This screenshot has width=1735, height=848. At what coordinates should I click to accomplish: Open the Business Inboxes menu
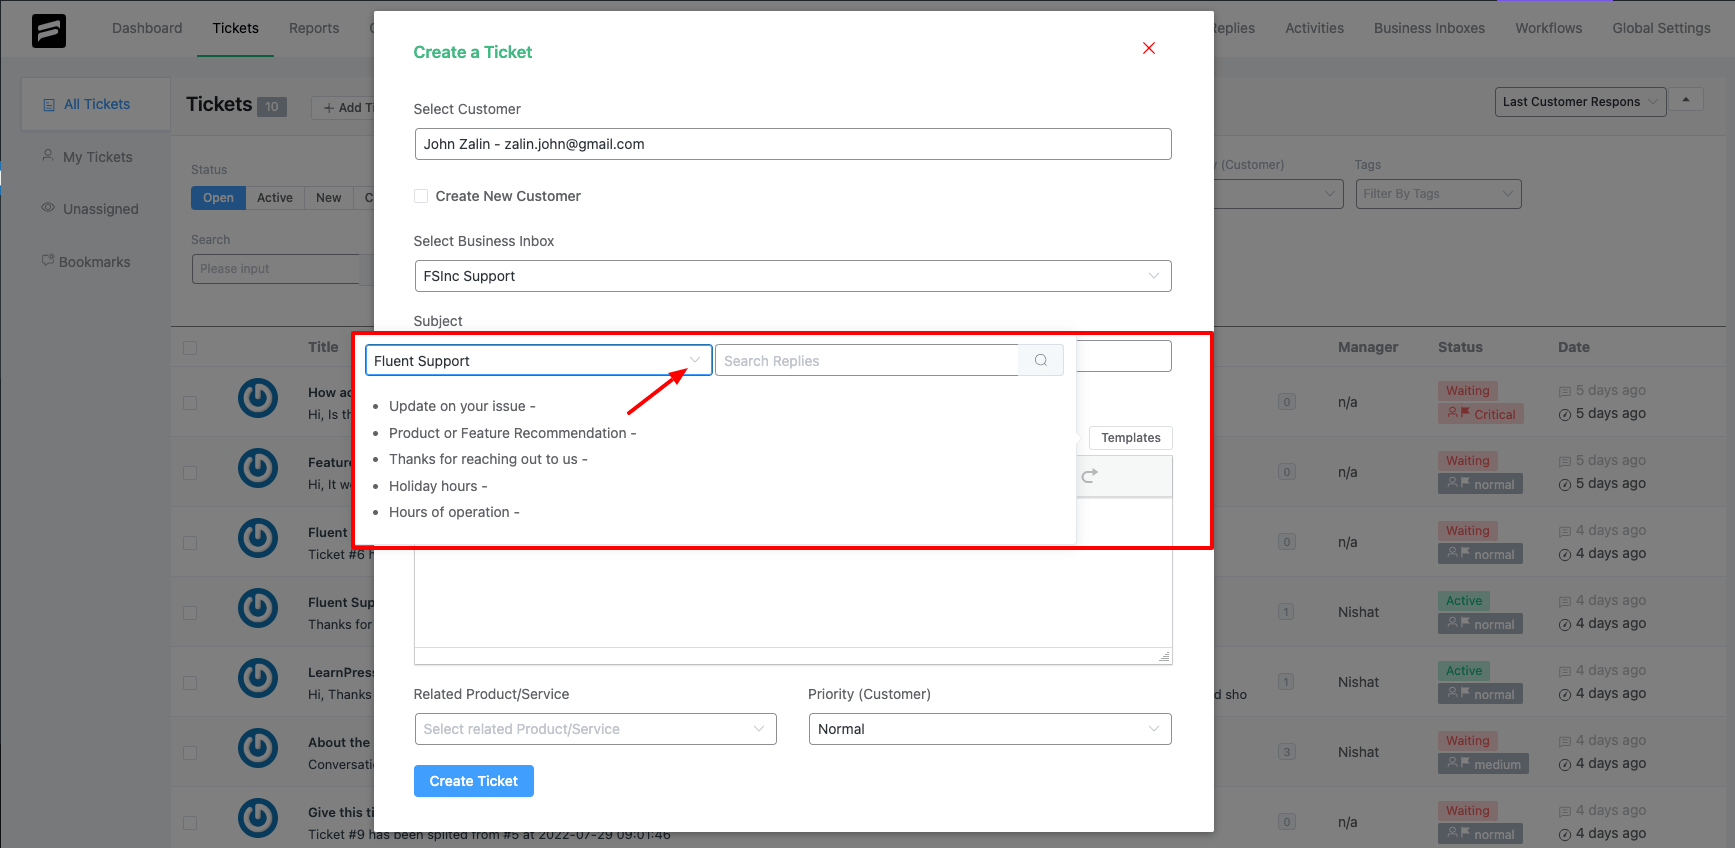[1429, 28]
